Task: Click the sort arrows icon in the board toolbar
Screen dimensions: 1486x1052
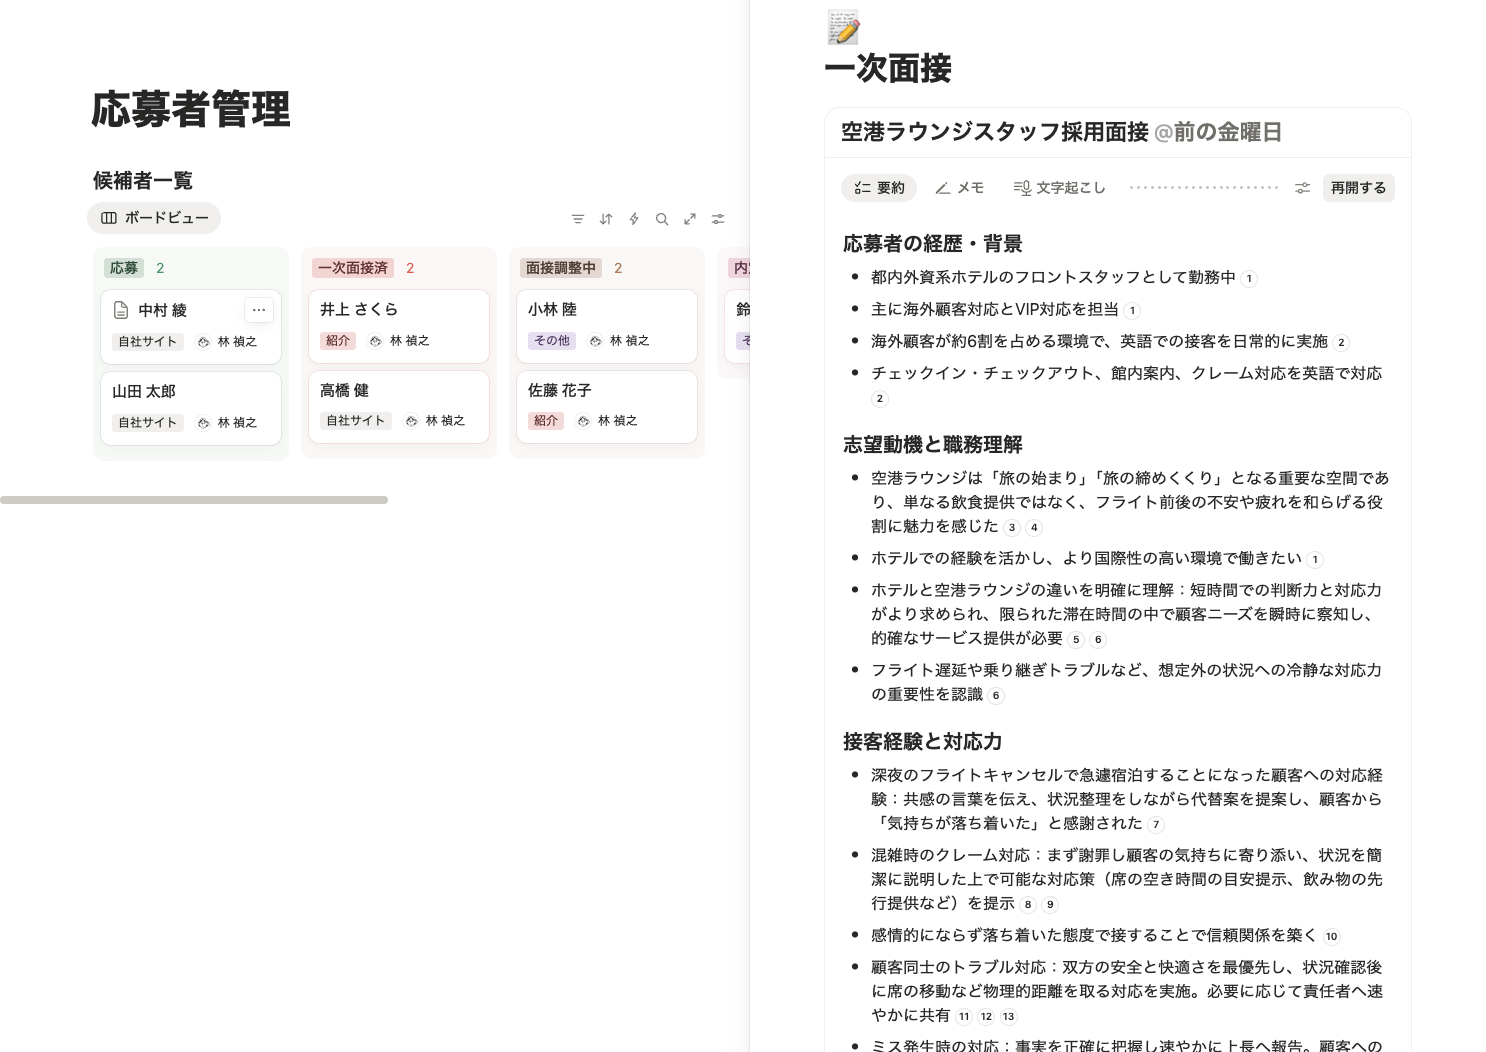Action: [606, 218]
